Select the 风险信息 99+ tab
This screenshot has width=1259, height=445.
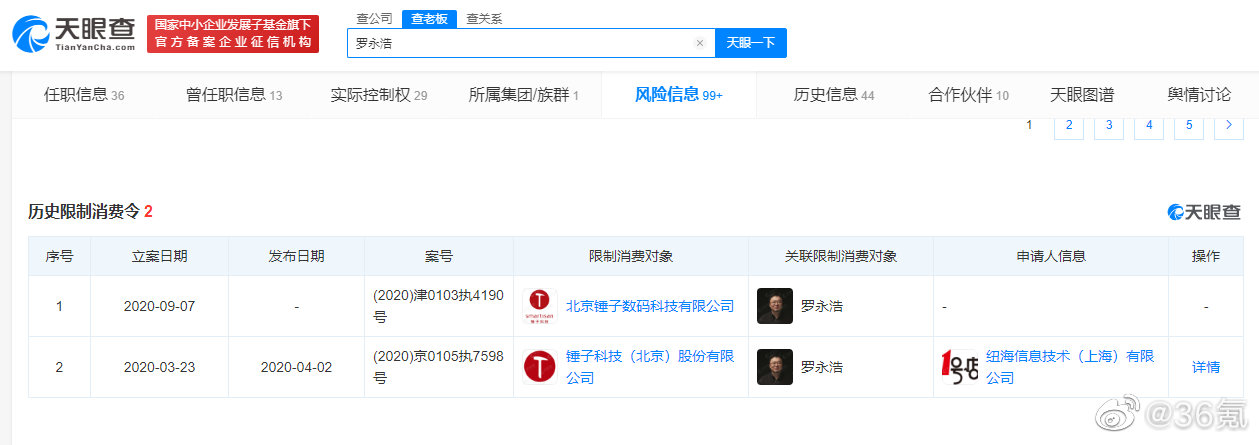tap(679, 95)
